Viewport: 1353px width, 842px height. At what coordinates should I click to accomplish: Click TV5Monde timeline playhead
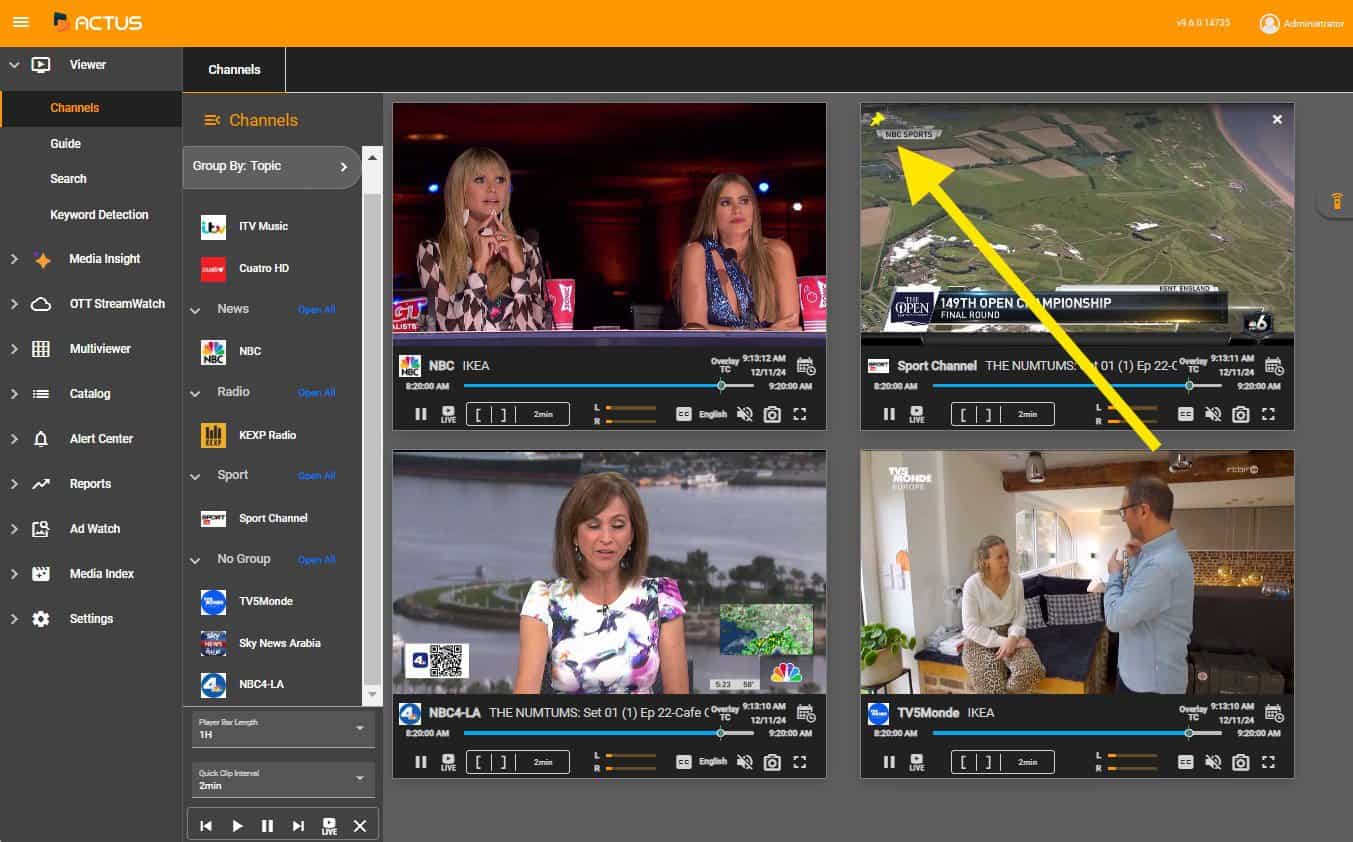[1189, 733]
